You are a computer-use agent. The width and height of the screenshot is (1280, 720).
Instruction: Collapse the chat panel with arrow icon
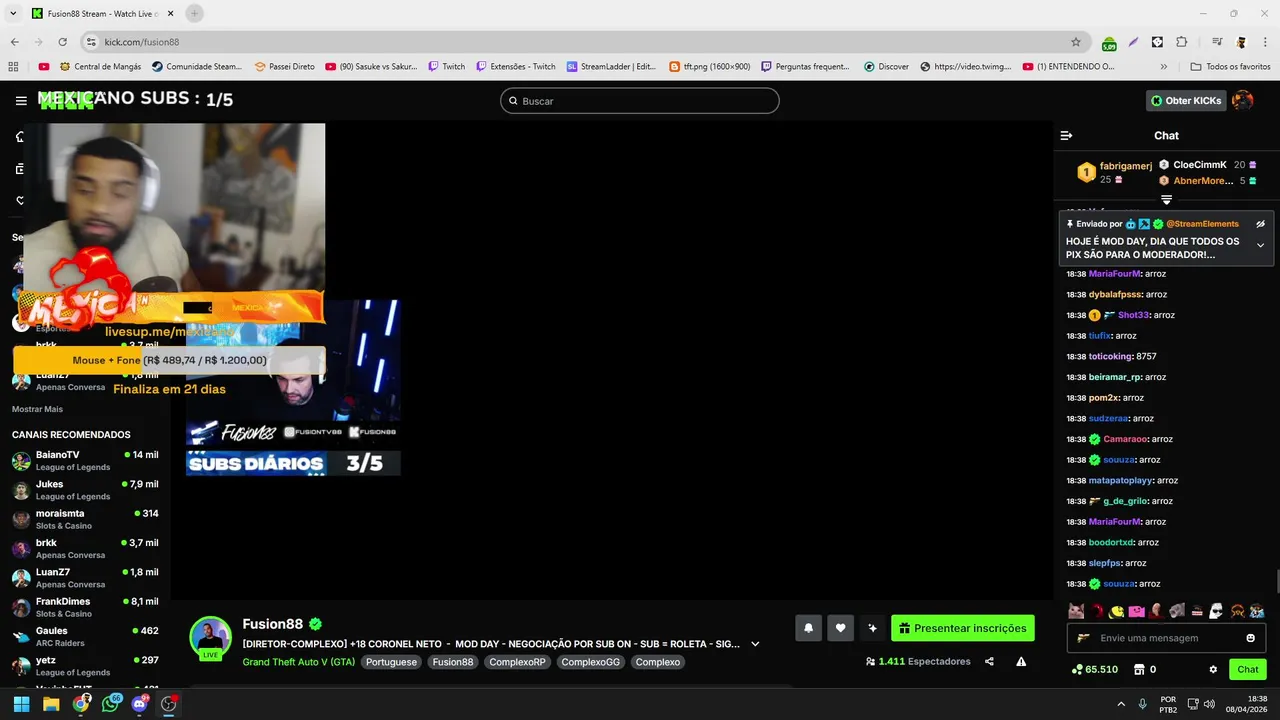1066,135
